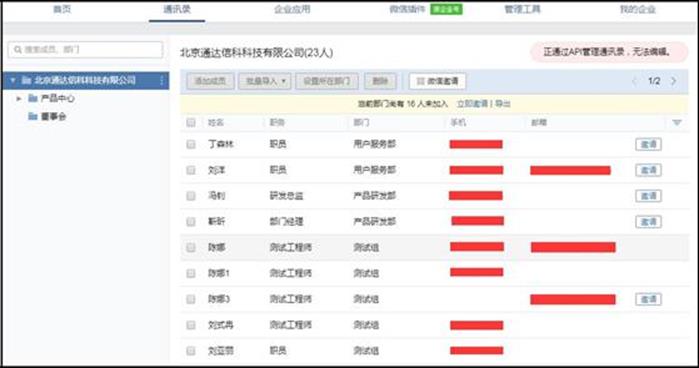Click the 1/2 page indicator
The image size is (699, 368).
tap(654, 81)
